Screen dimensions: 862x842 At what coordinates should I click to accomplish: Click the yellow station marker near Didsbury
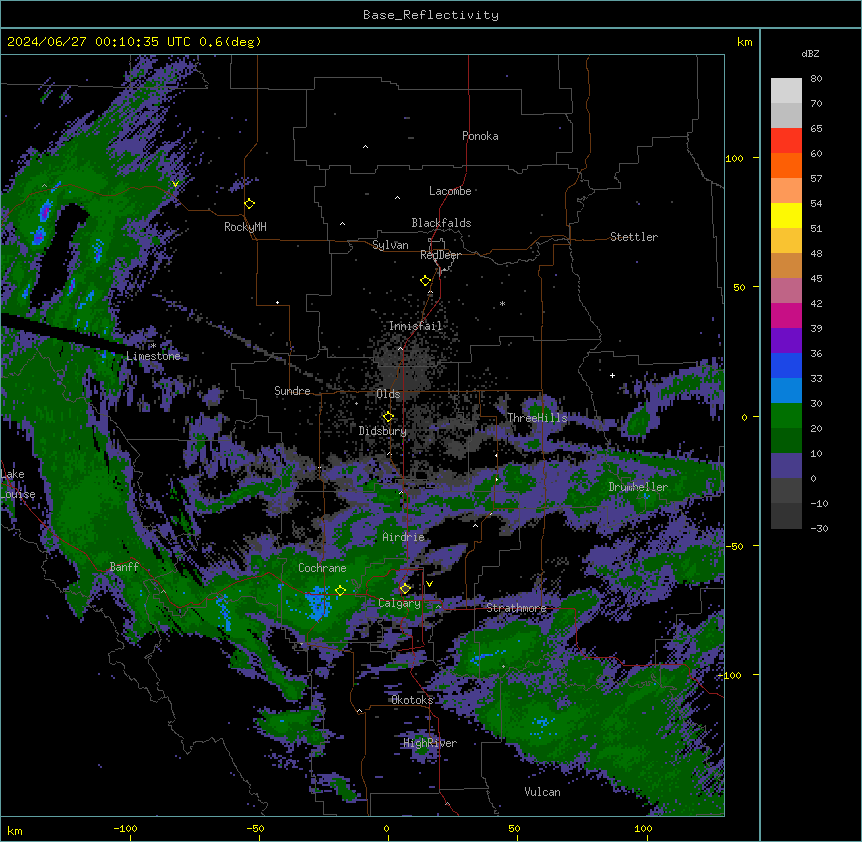(x=388, y=417)
